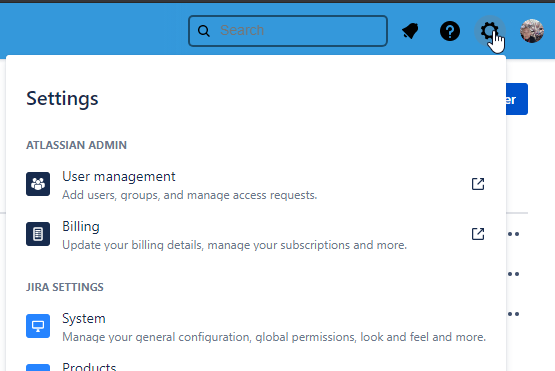Click inside the Search field
Viewport: 555px width, 371px height.
[x=288, y=31]
